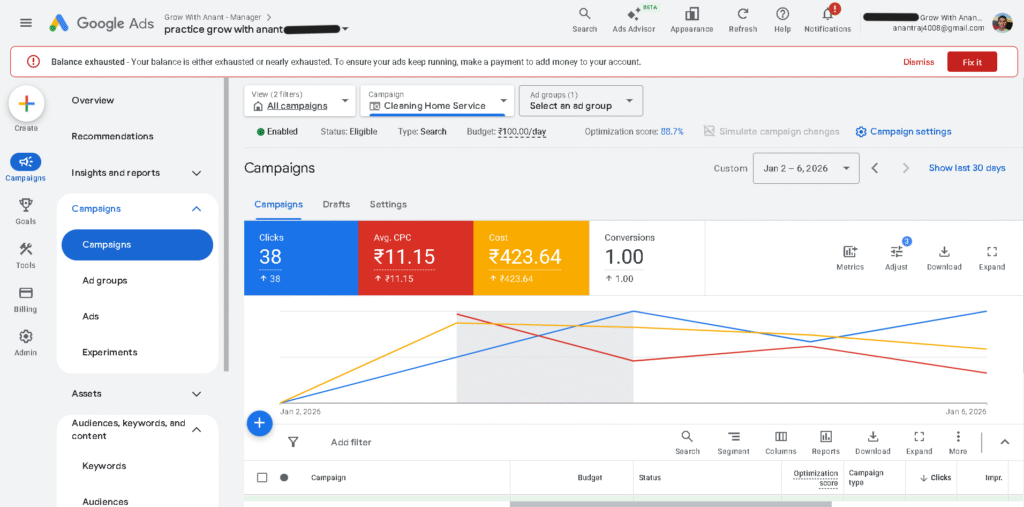
Task: Open Tools in the left rail
Action: [x=25, y=255]
